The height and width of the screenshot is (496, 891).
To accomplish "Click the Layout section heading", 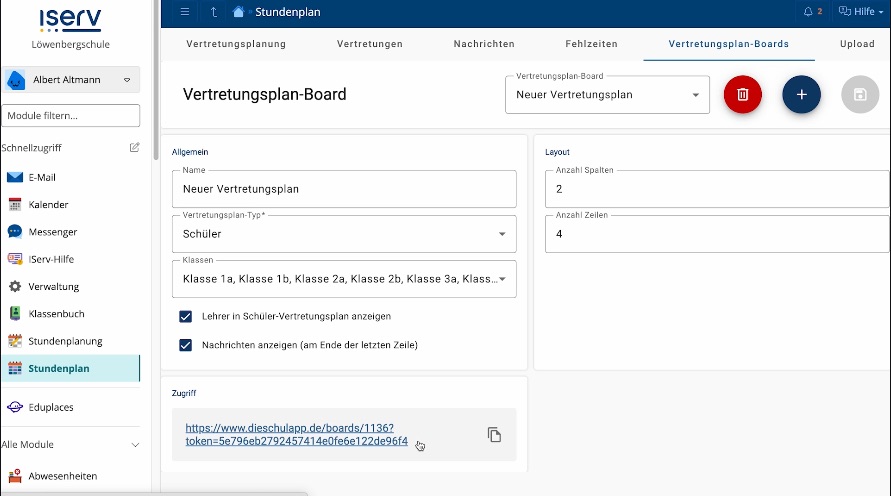I will pos(557,152).
